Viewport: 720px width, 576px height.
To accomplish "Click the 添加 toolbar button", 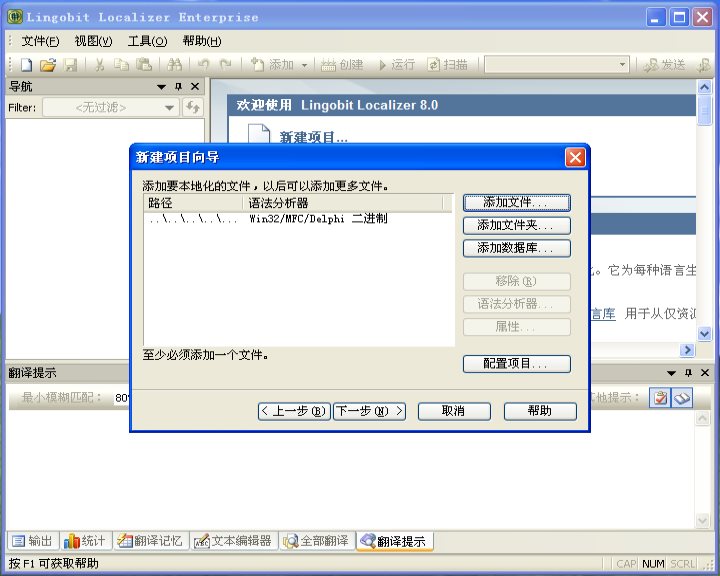I will pos(273,65).
